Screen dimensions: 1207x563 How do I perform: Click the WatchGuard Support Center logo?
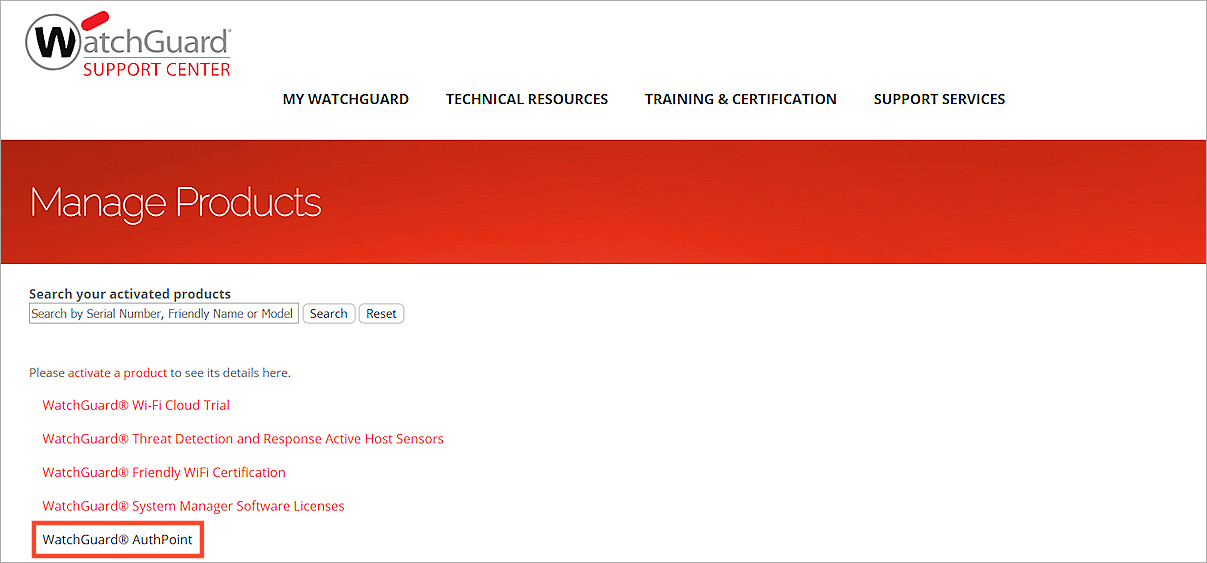point(129,46)
